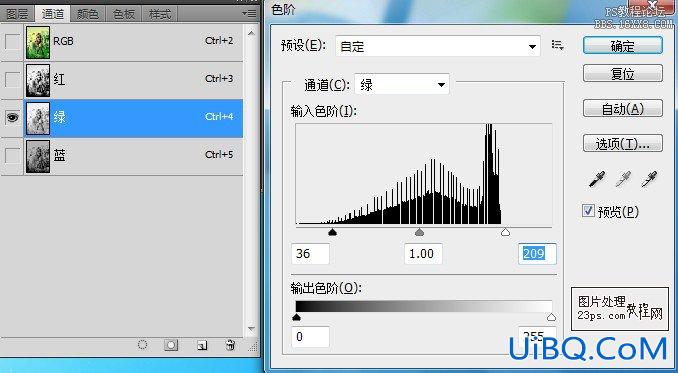Uncheck the 预览(P) checkbox
Image resolution: width=678 pixels, height=373 pixels.
(x=588, y=210)
